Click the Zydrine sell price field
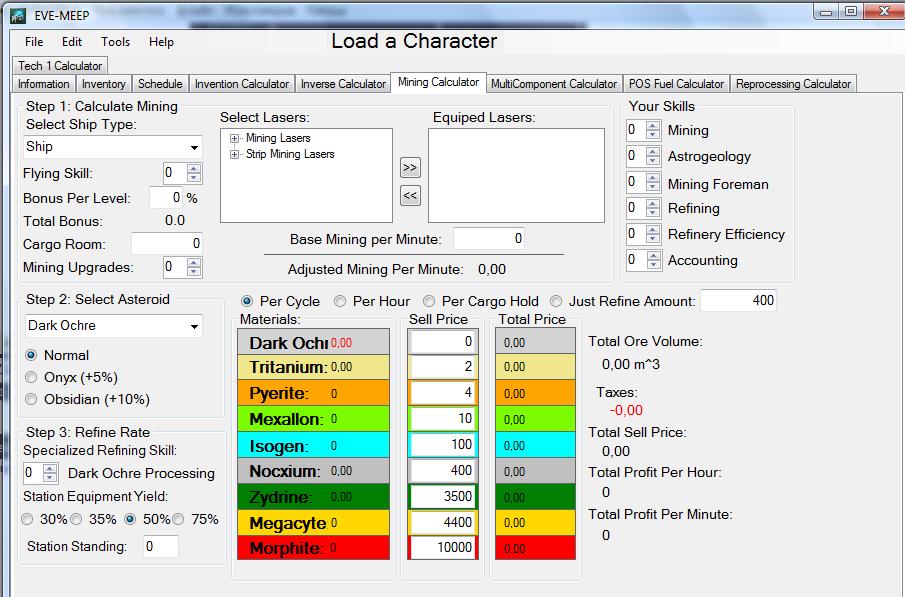This screenshot has width=905, height=597. (x=443, y=497)
